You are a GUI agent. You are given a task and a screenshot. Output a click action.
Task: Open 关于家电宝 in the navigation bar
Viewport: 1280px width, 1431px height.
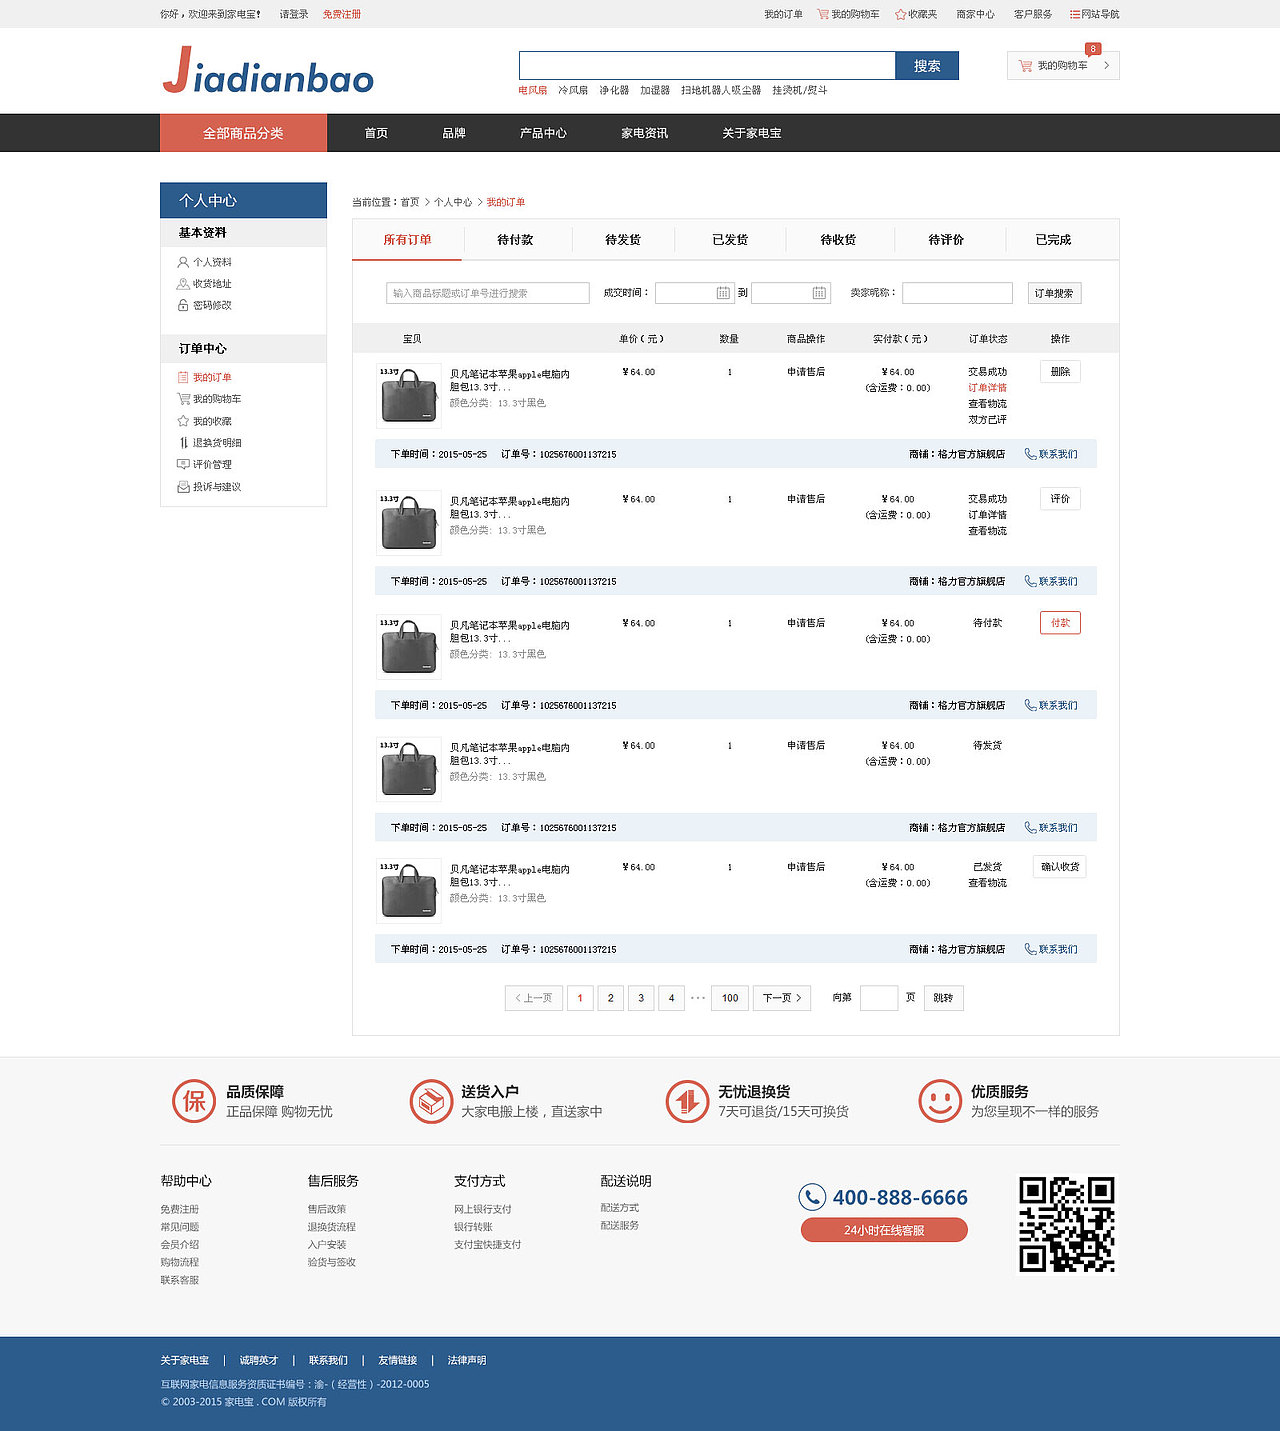point(752,133)
